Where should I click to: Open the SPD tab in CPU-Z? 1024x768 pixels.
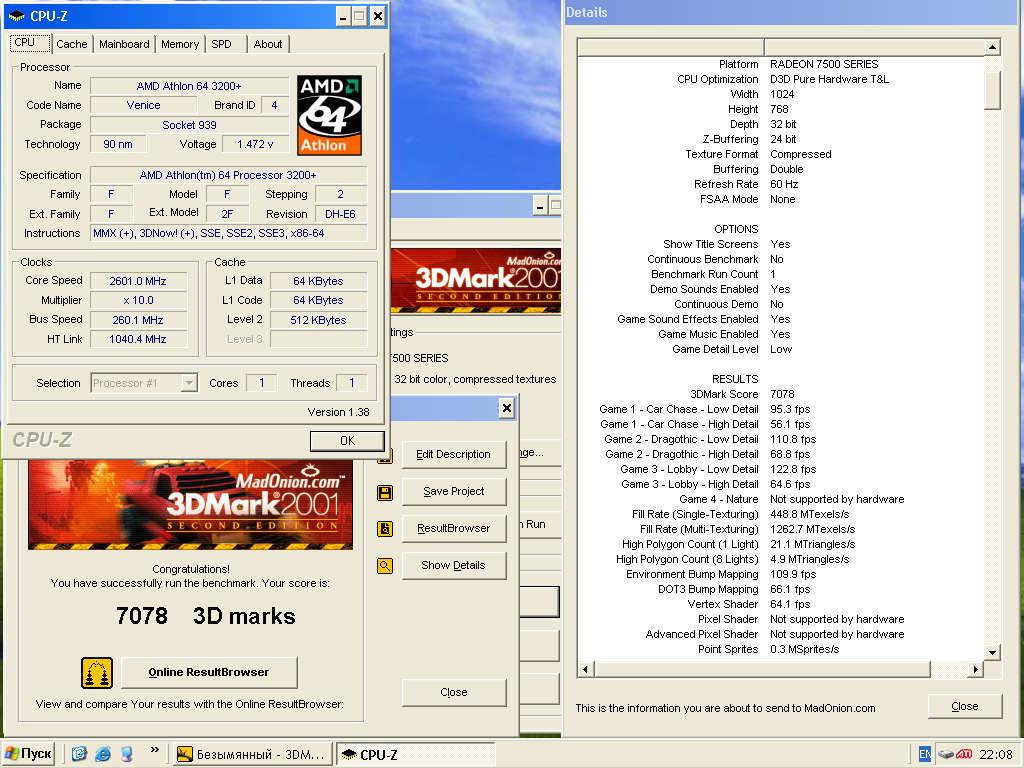point(221,44)
